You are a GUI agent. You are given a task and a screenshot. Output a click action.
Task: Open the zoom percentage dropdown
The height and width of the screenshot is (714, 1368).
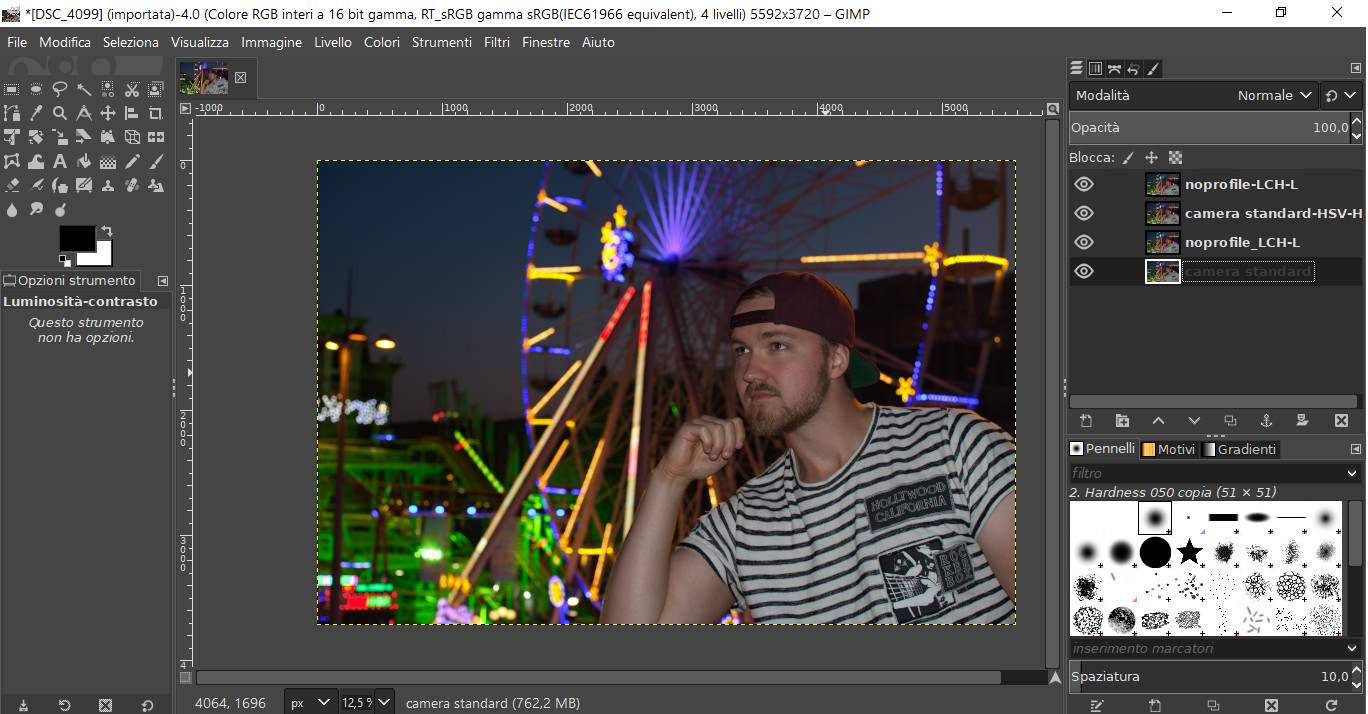[384, 703]
